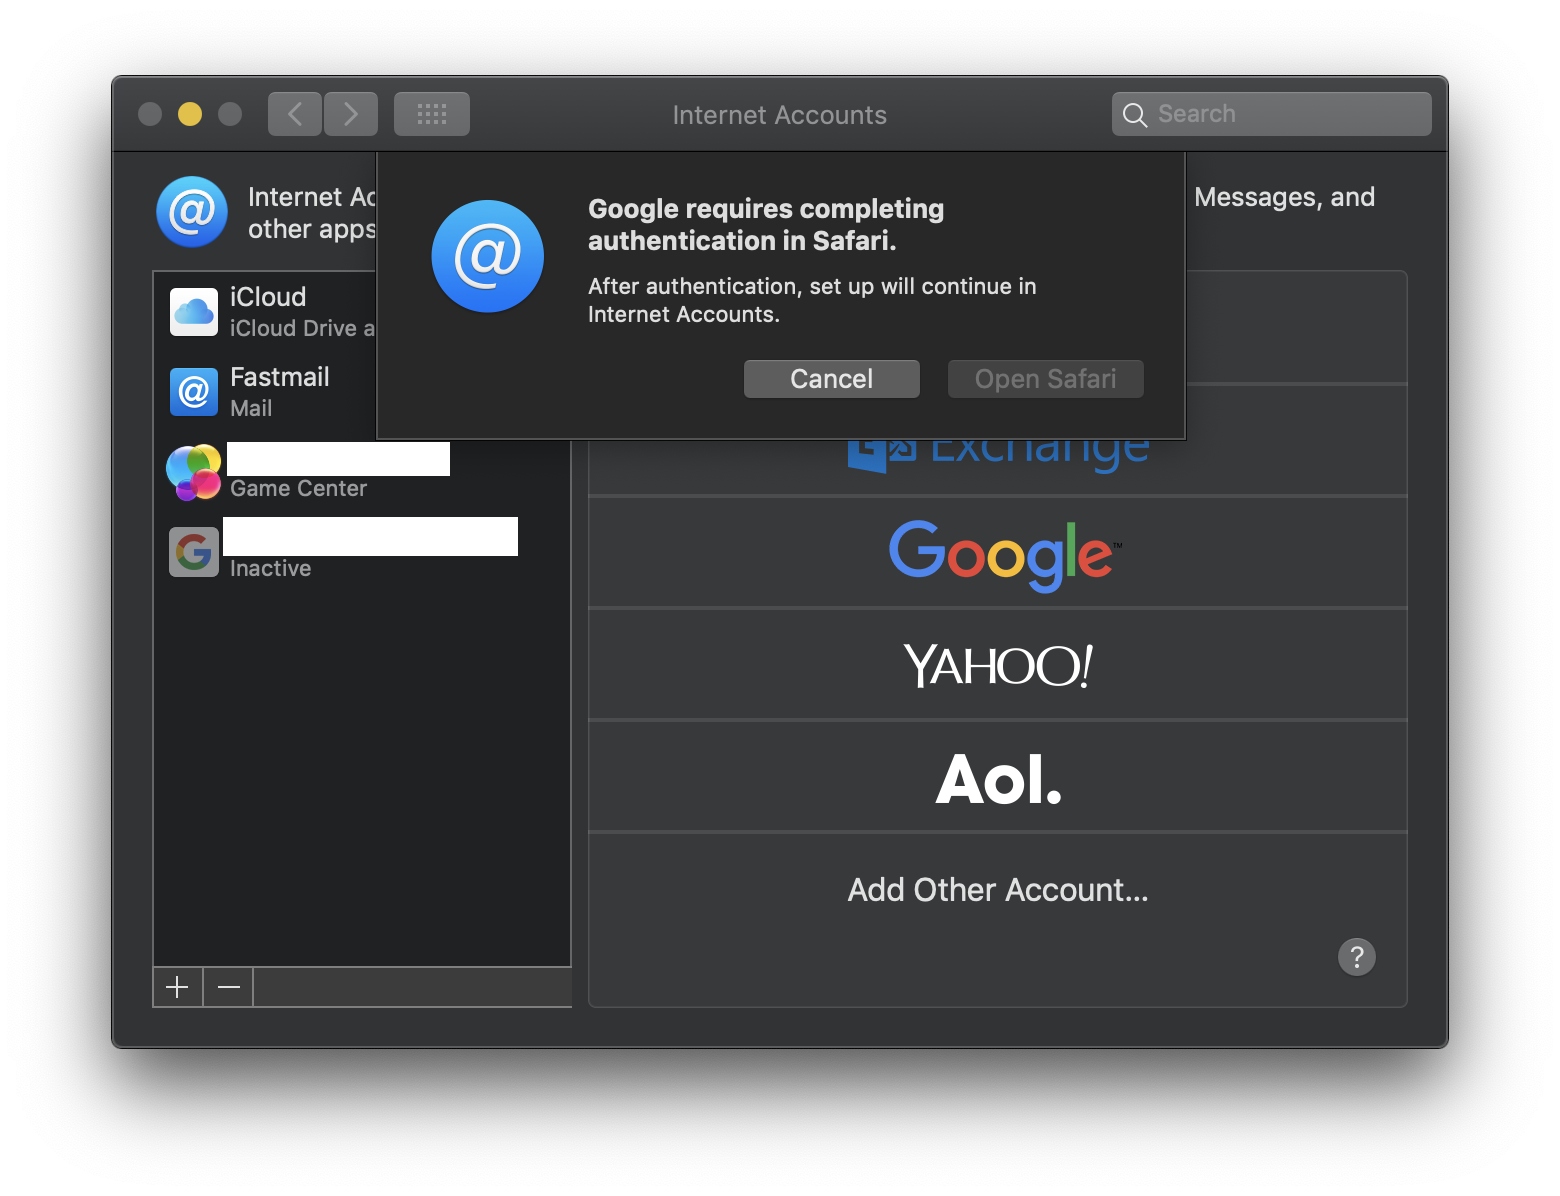Click the 'After authentication' description text
Image resolution: width=1560 pixels, height=1196 pixels.
tap(812, 300)
